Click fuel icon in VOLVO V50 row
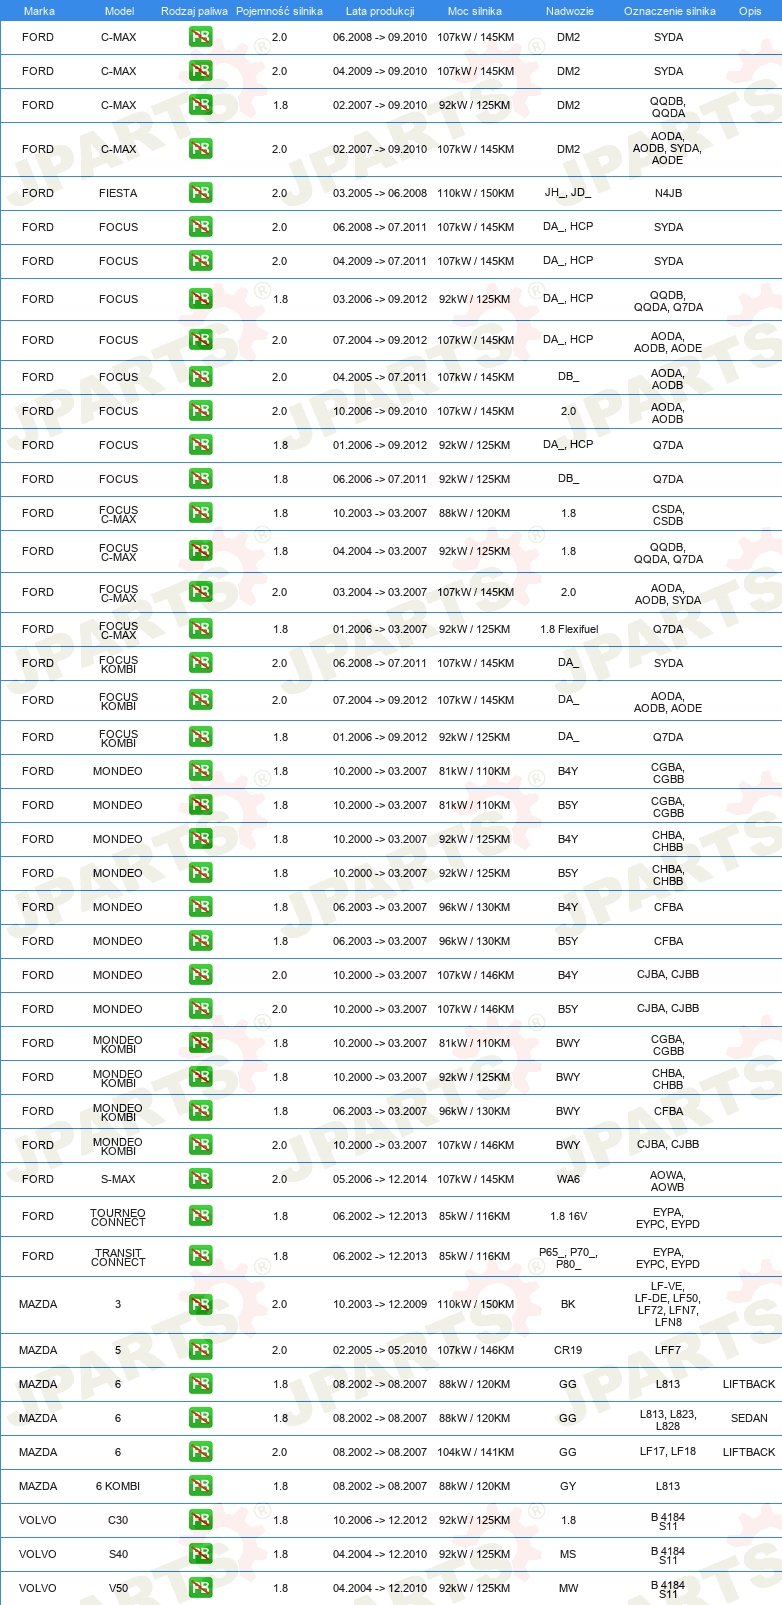The image size is (782, 1605). pos(200,1588)
